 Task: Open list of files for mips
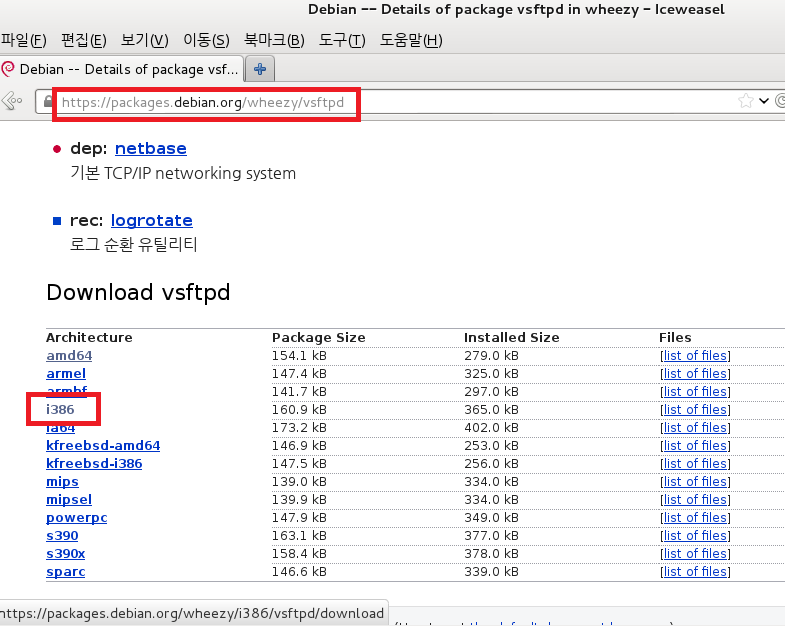tap(695, 482)
